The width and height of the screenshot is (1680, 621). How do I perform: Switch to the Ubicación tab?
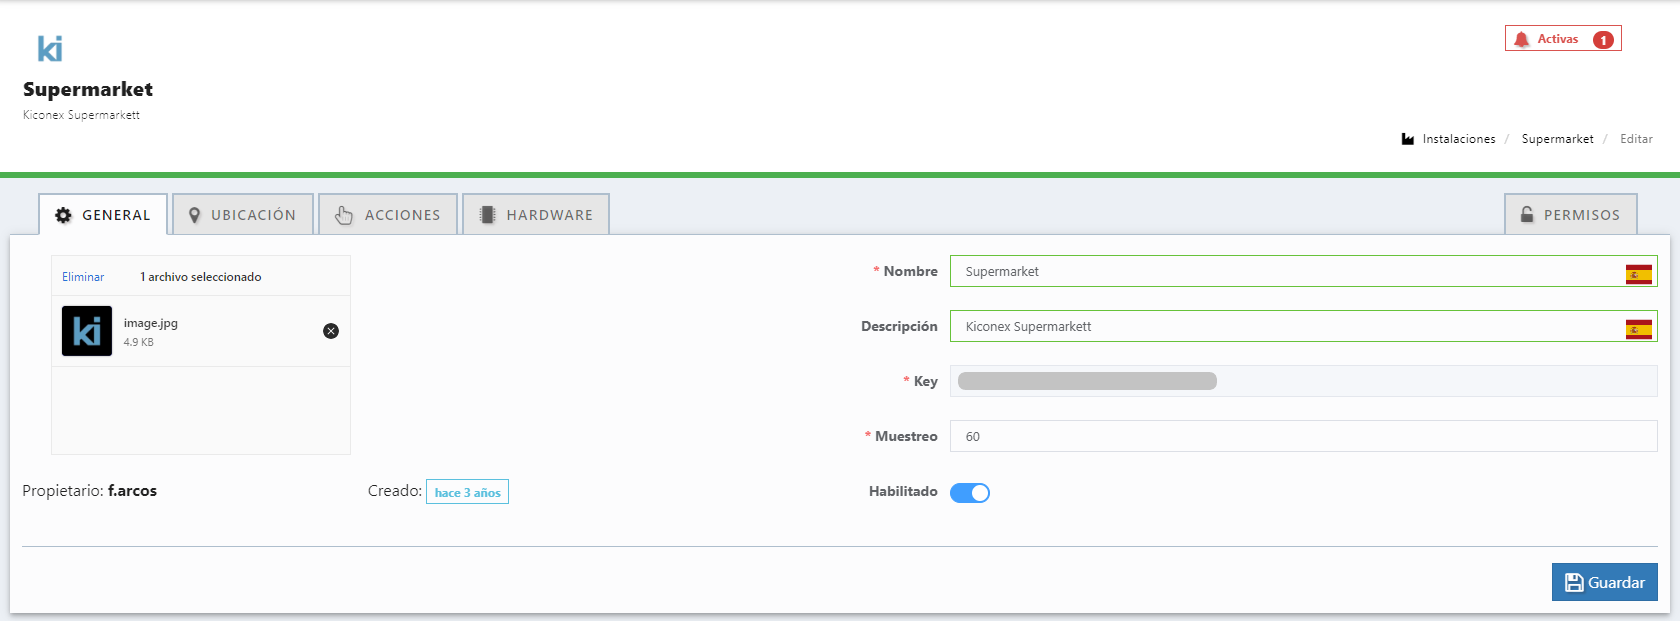[243, 215]
